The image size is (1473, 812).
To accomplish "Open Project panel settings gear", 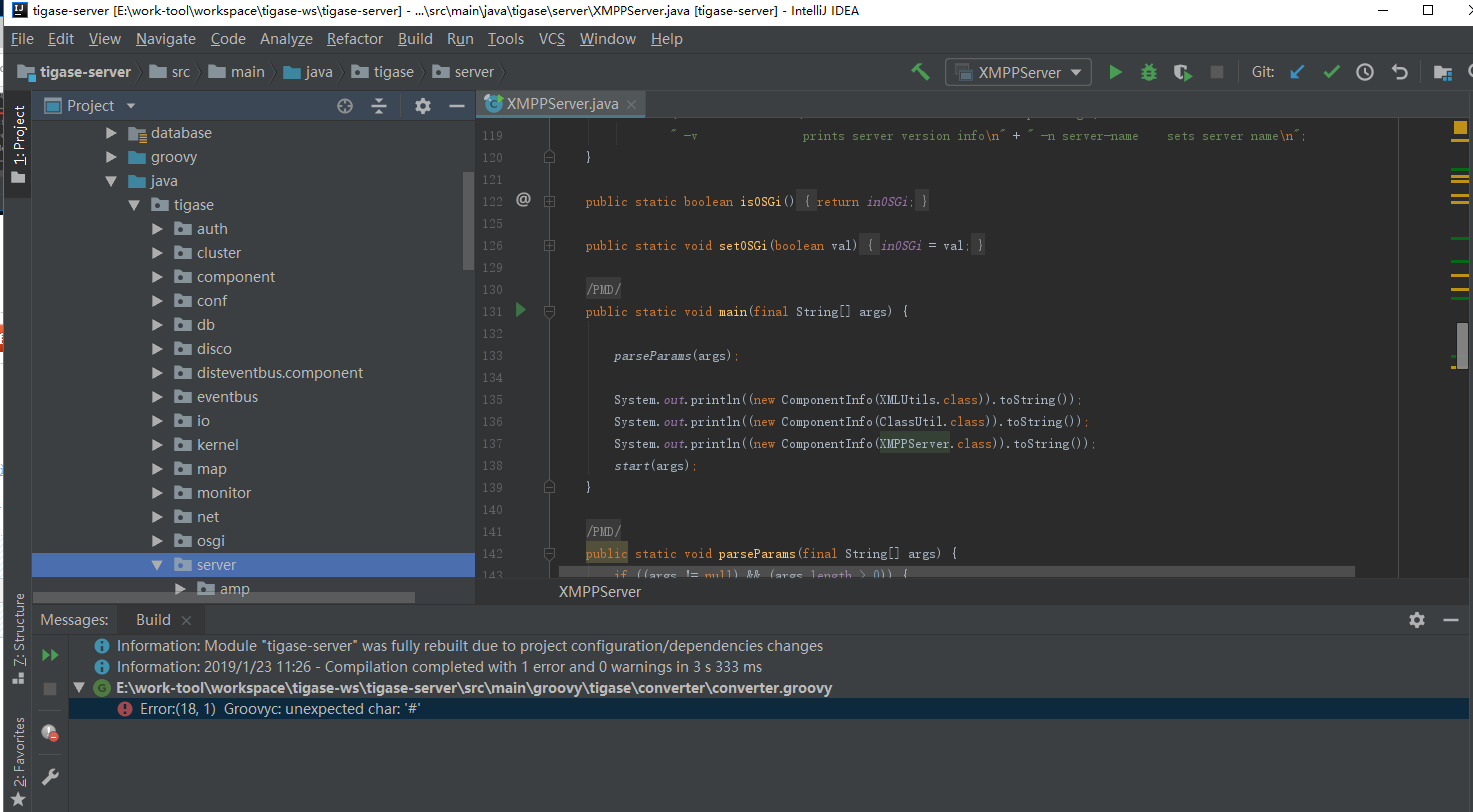I will pyautogui.click(x=423, y=106).
